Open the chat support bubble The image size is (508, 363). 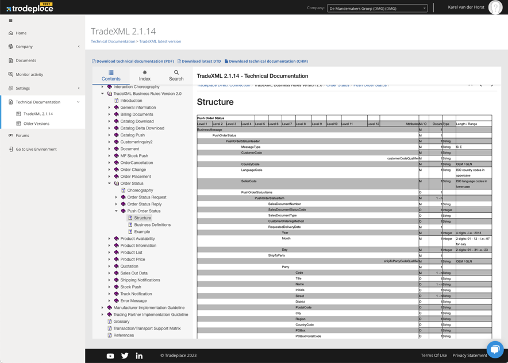495,349
